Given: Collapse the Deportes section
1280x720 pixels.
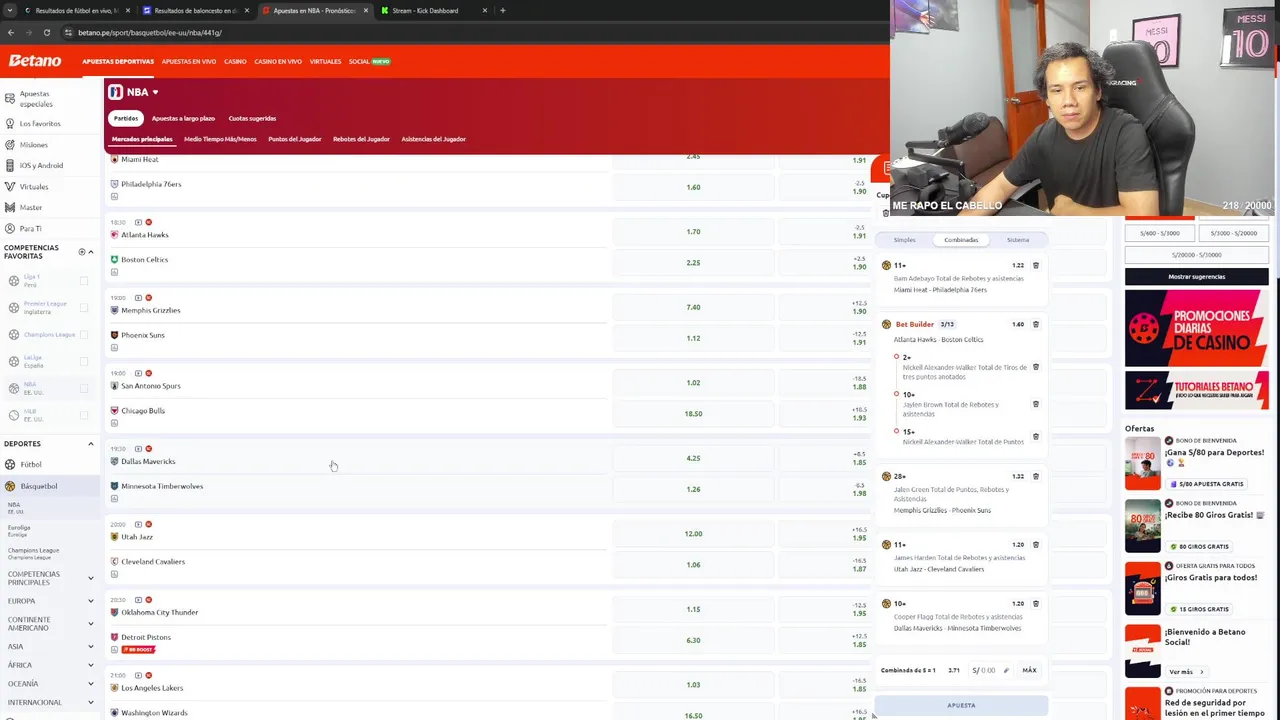Looking at the screenshot, I should tap(91, 444).
